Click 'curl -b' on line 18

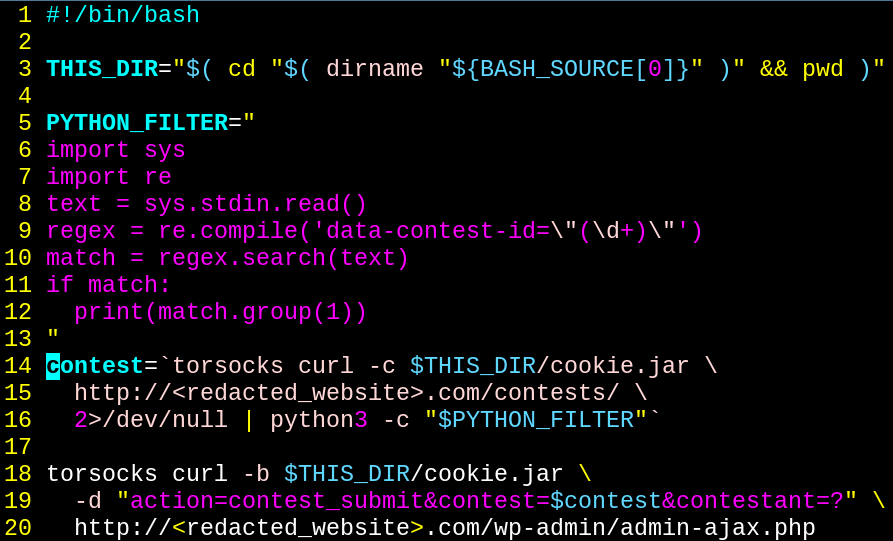[x=221, y=474]
